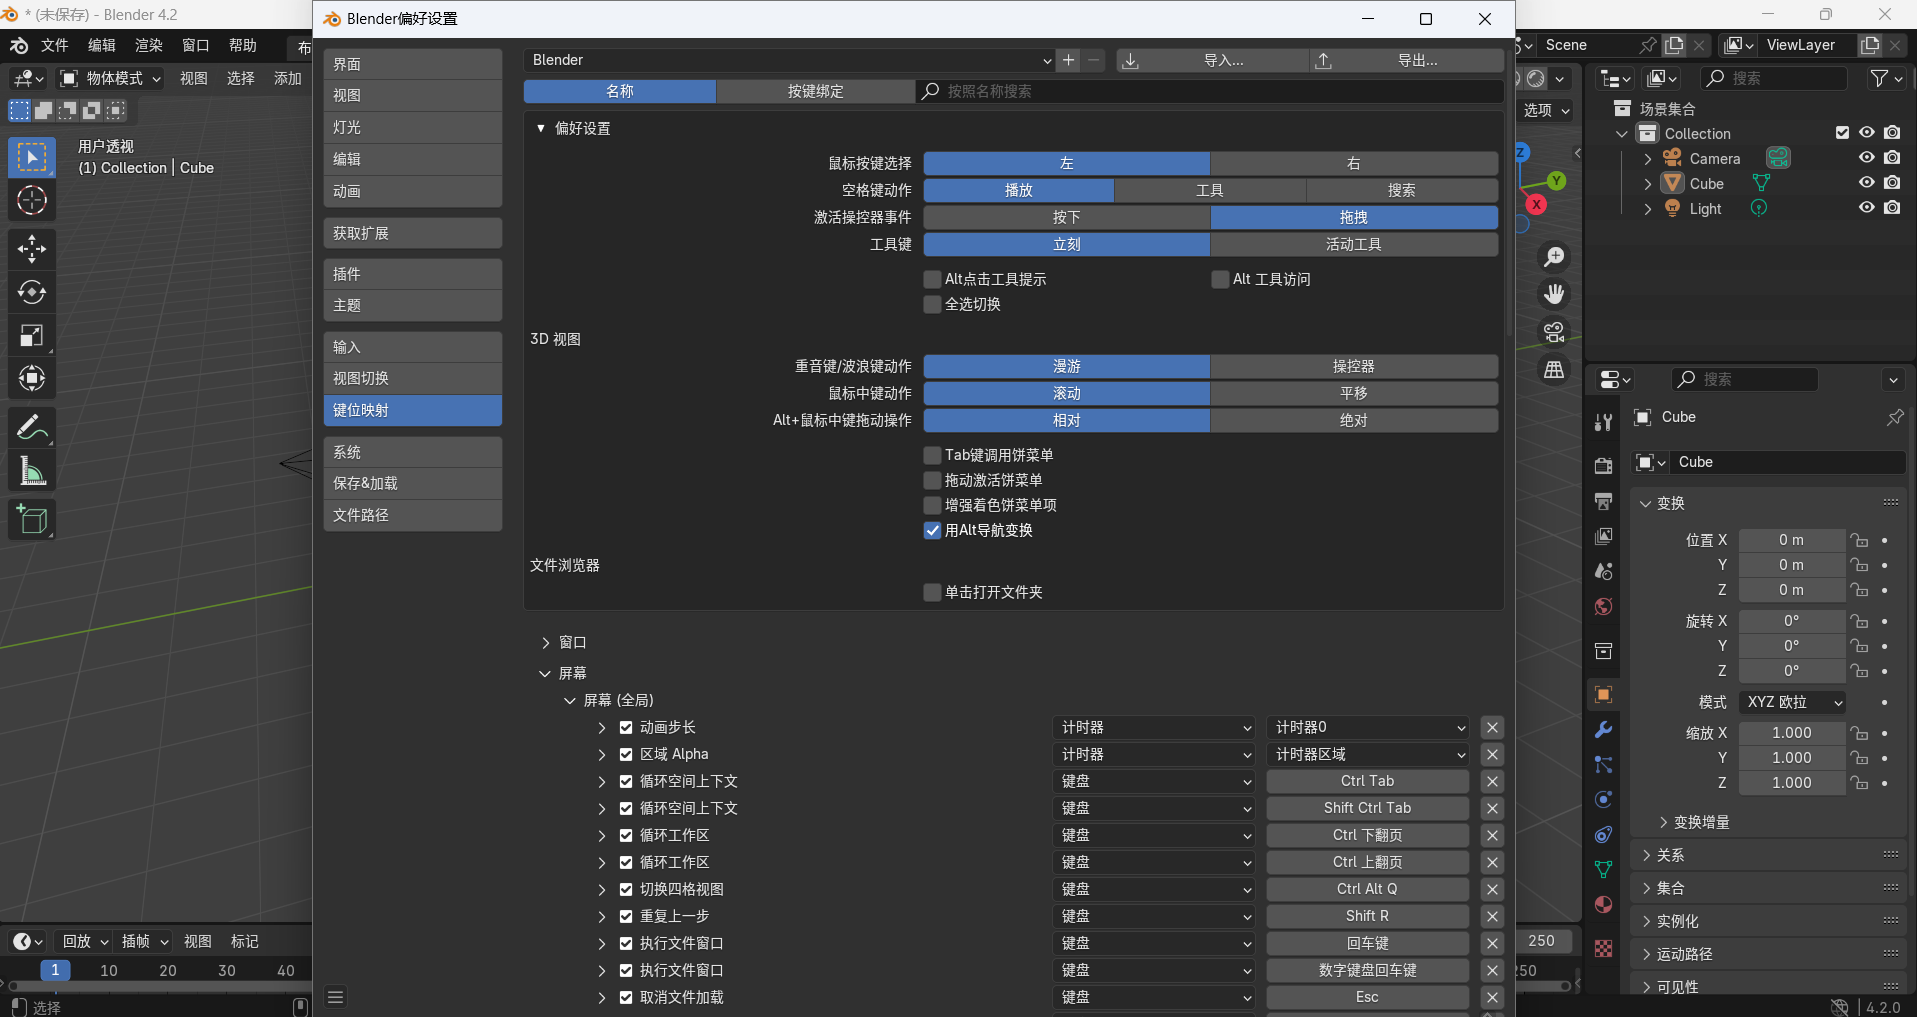Viewport: 1917px width, 1017px height.
Task: Expand the 窗口 keymap section
Action: (x=546, y=642)
